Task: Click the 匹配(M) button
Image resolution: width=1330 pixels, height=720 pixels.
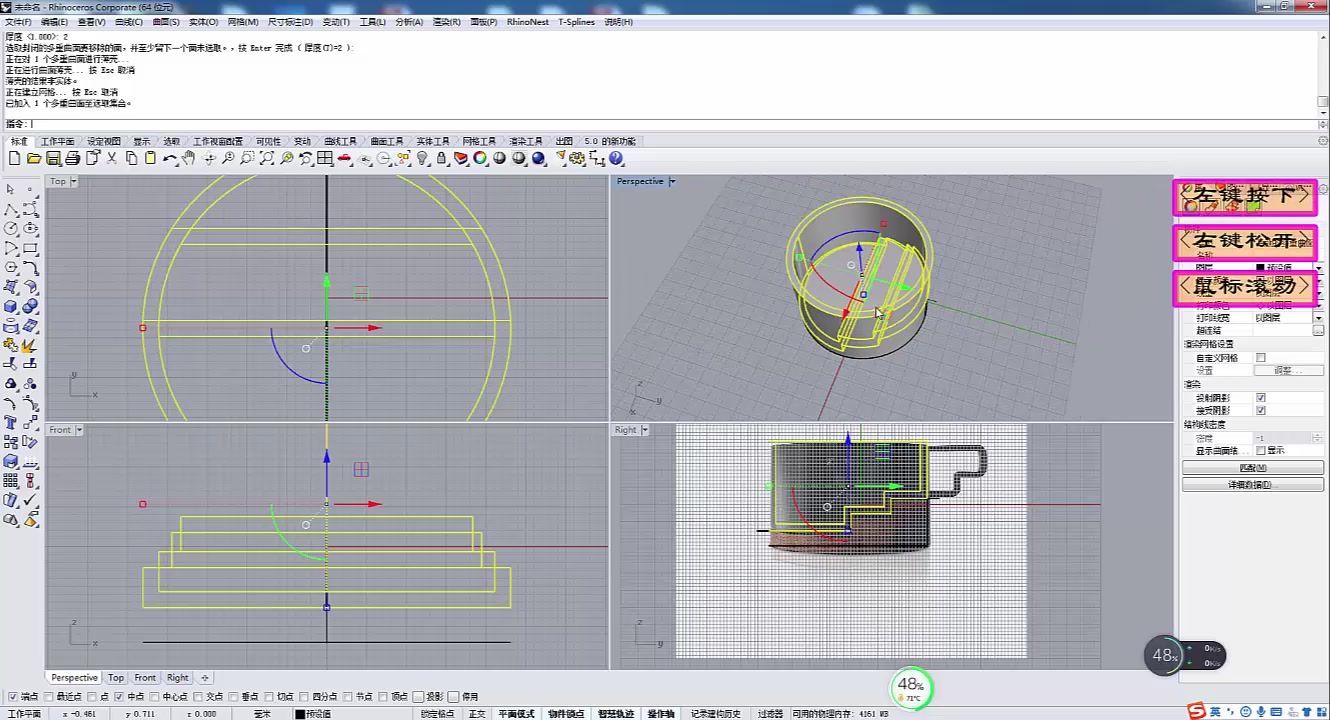Action: (1252, 467)
